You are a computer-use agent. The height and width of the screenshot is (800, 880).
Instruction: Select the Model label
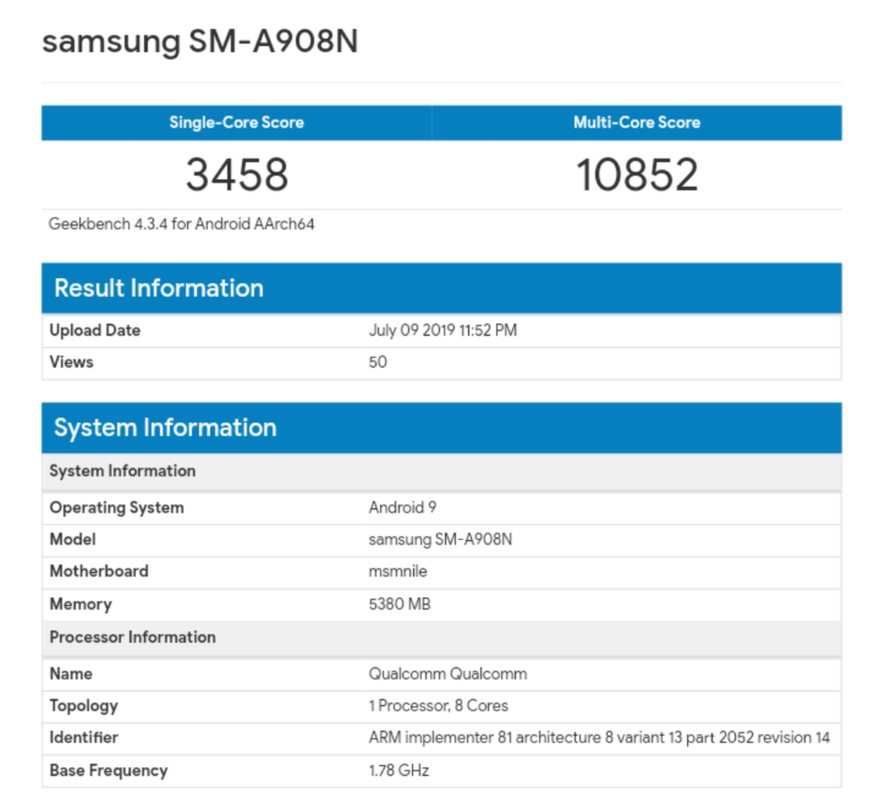72,540
